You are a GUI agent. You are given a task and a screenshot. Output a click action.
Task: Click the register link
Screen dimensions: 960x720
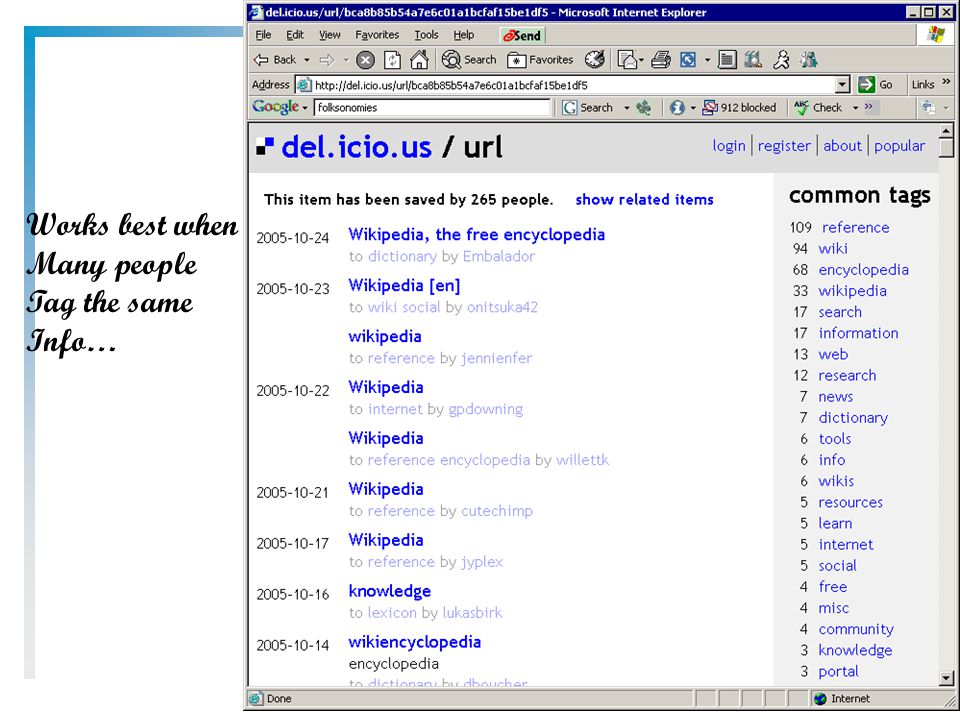[784, 146]
